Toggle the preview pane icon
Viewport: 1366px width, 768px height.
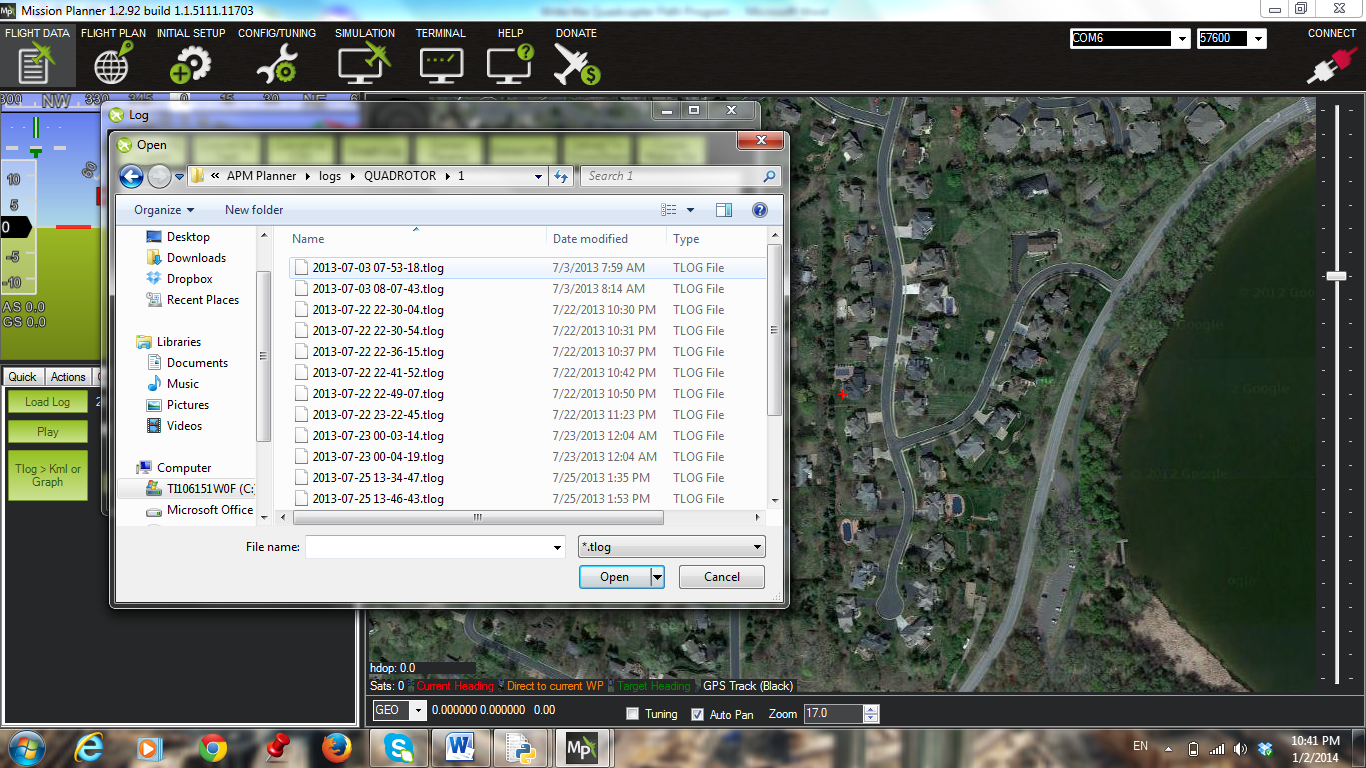pos(724,210)
